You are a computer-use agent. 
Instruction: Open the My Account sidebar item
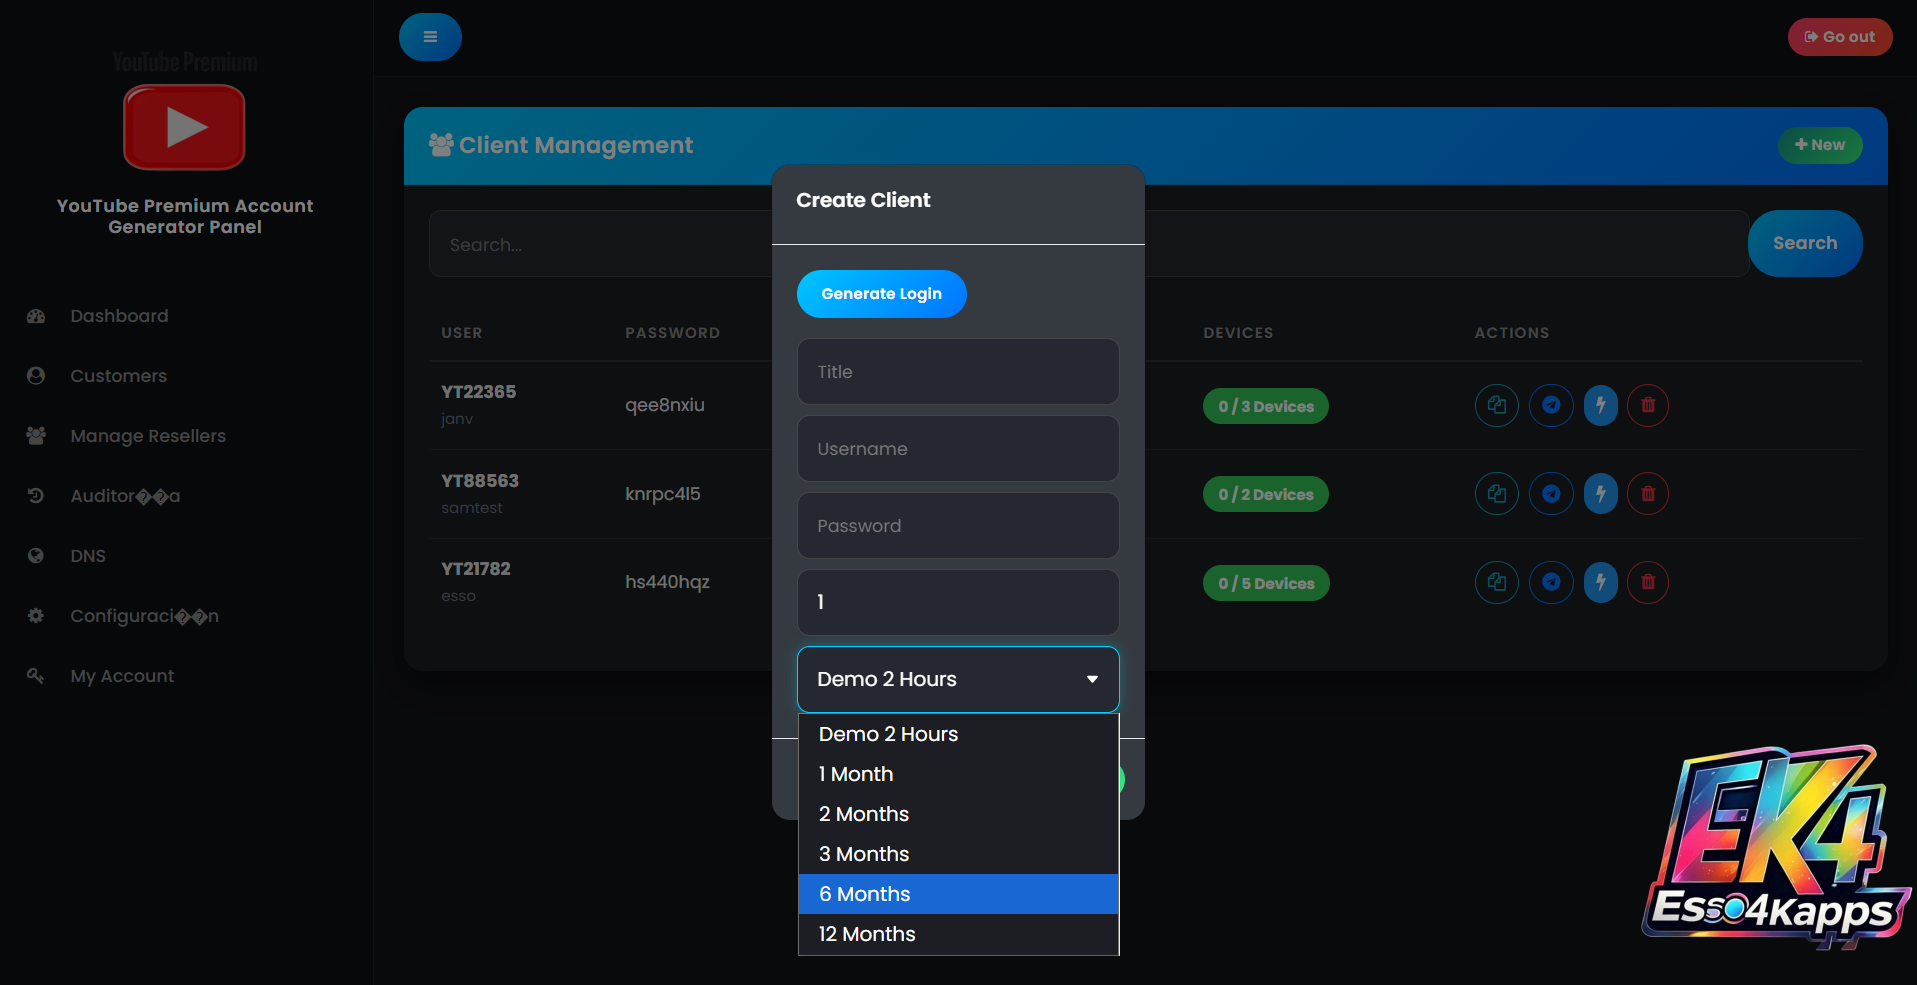(122, 676)
